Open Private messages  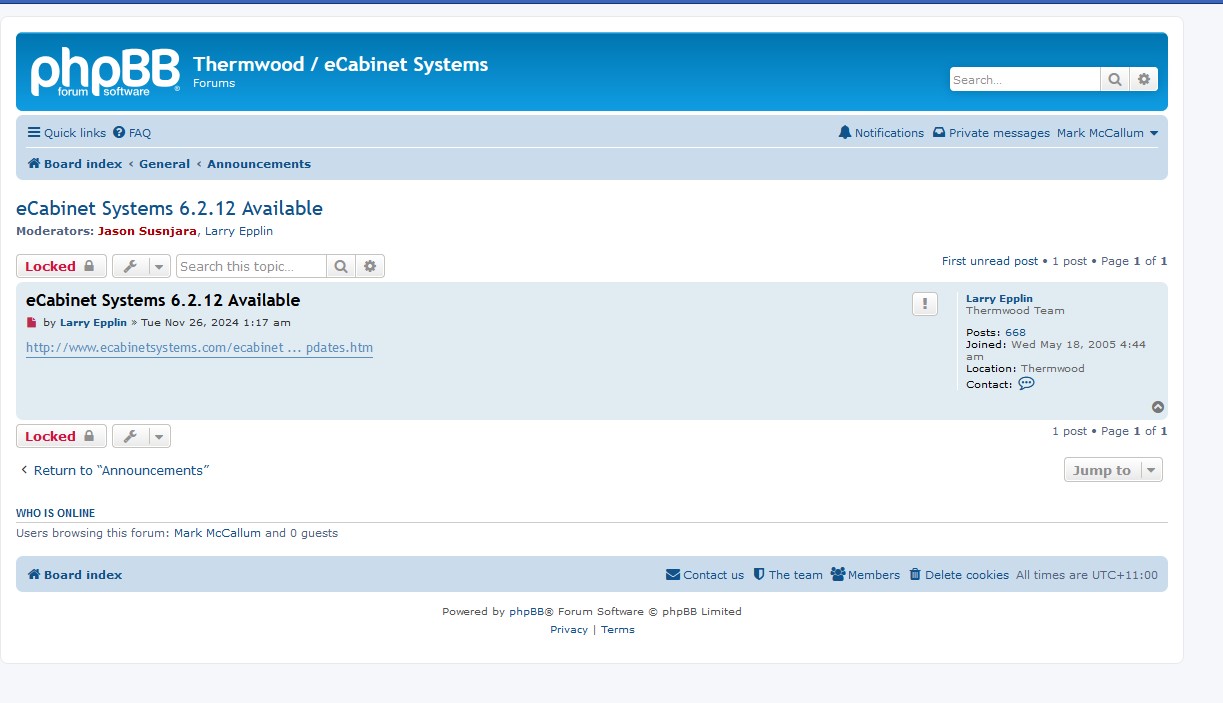tap(991, 133)
